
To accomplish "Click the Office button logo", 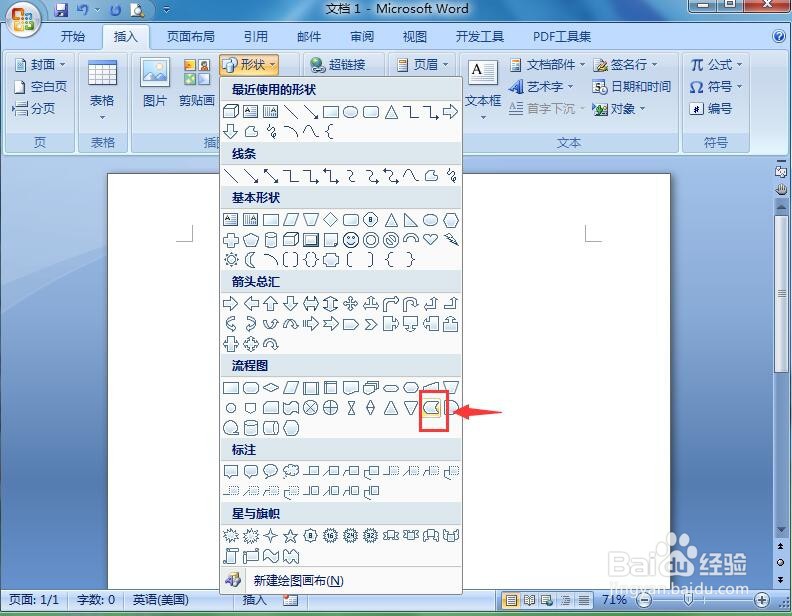I will point(22,19).
